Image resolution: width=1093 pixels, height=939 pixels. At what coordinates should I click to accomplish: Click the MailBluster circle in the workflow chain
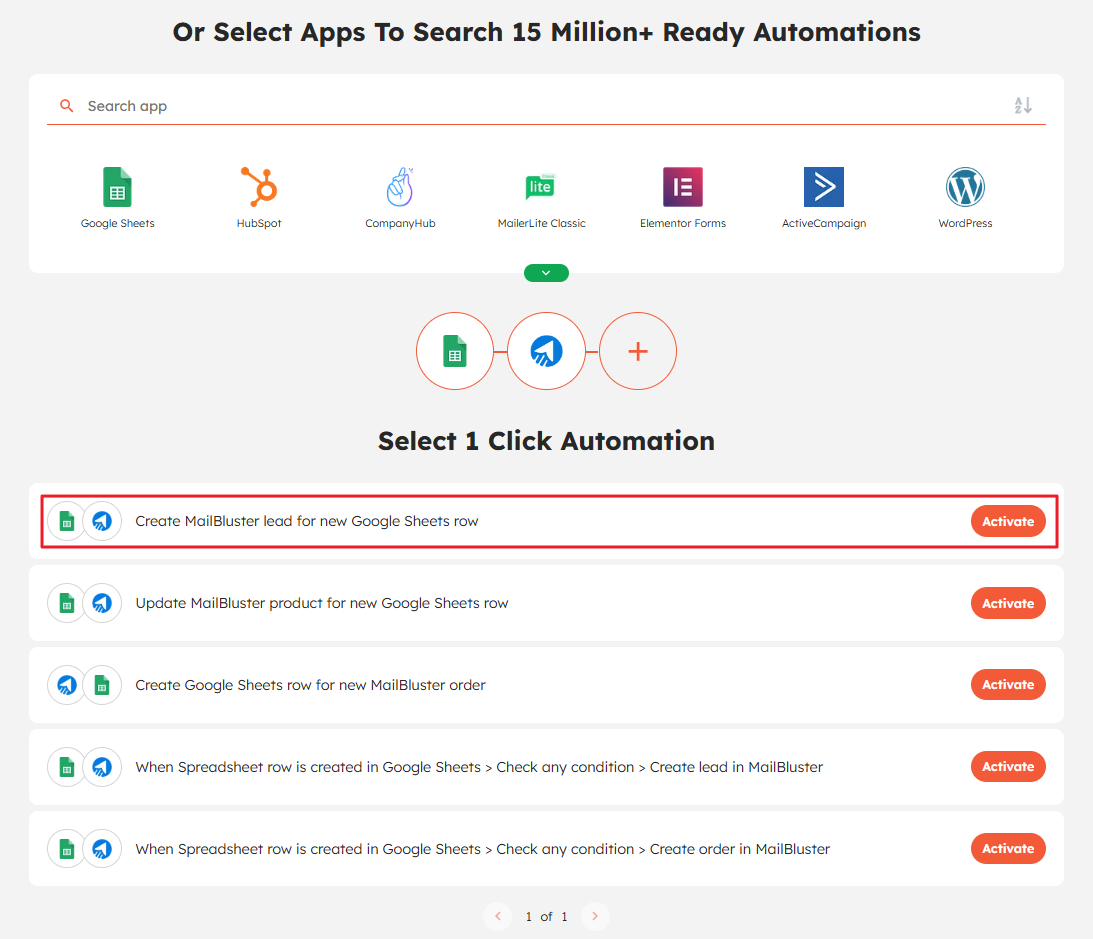point(546,351)
